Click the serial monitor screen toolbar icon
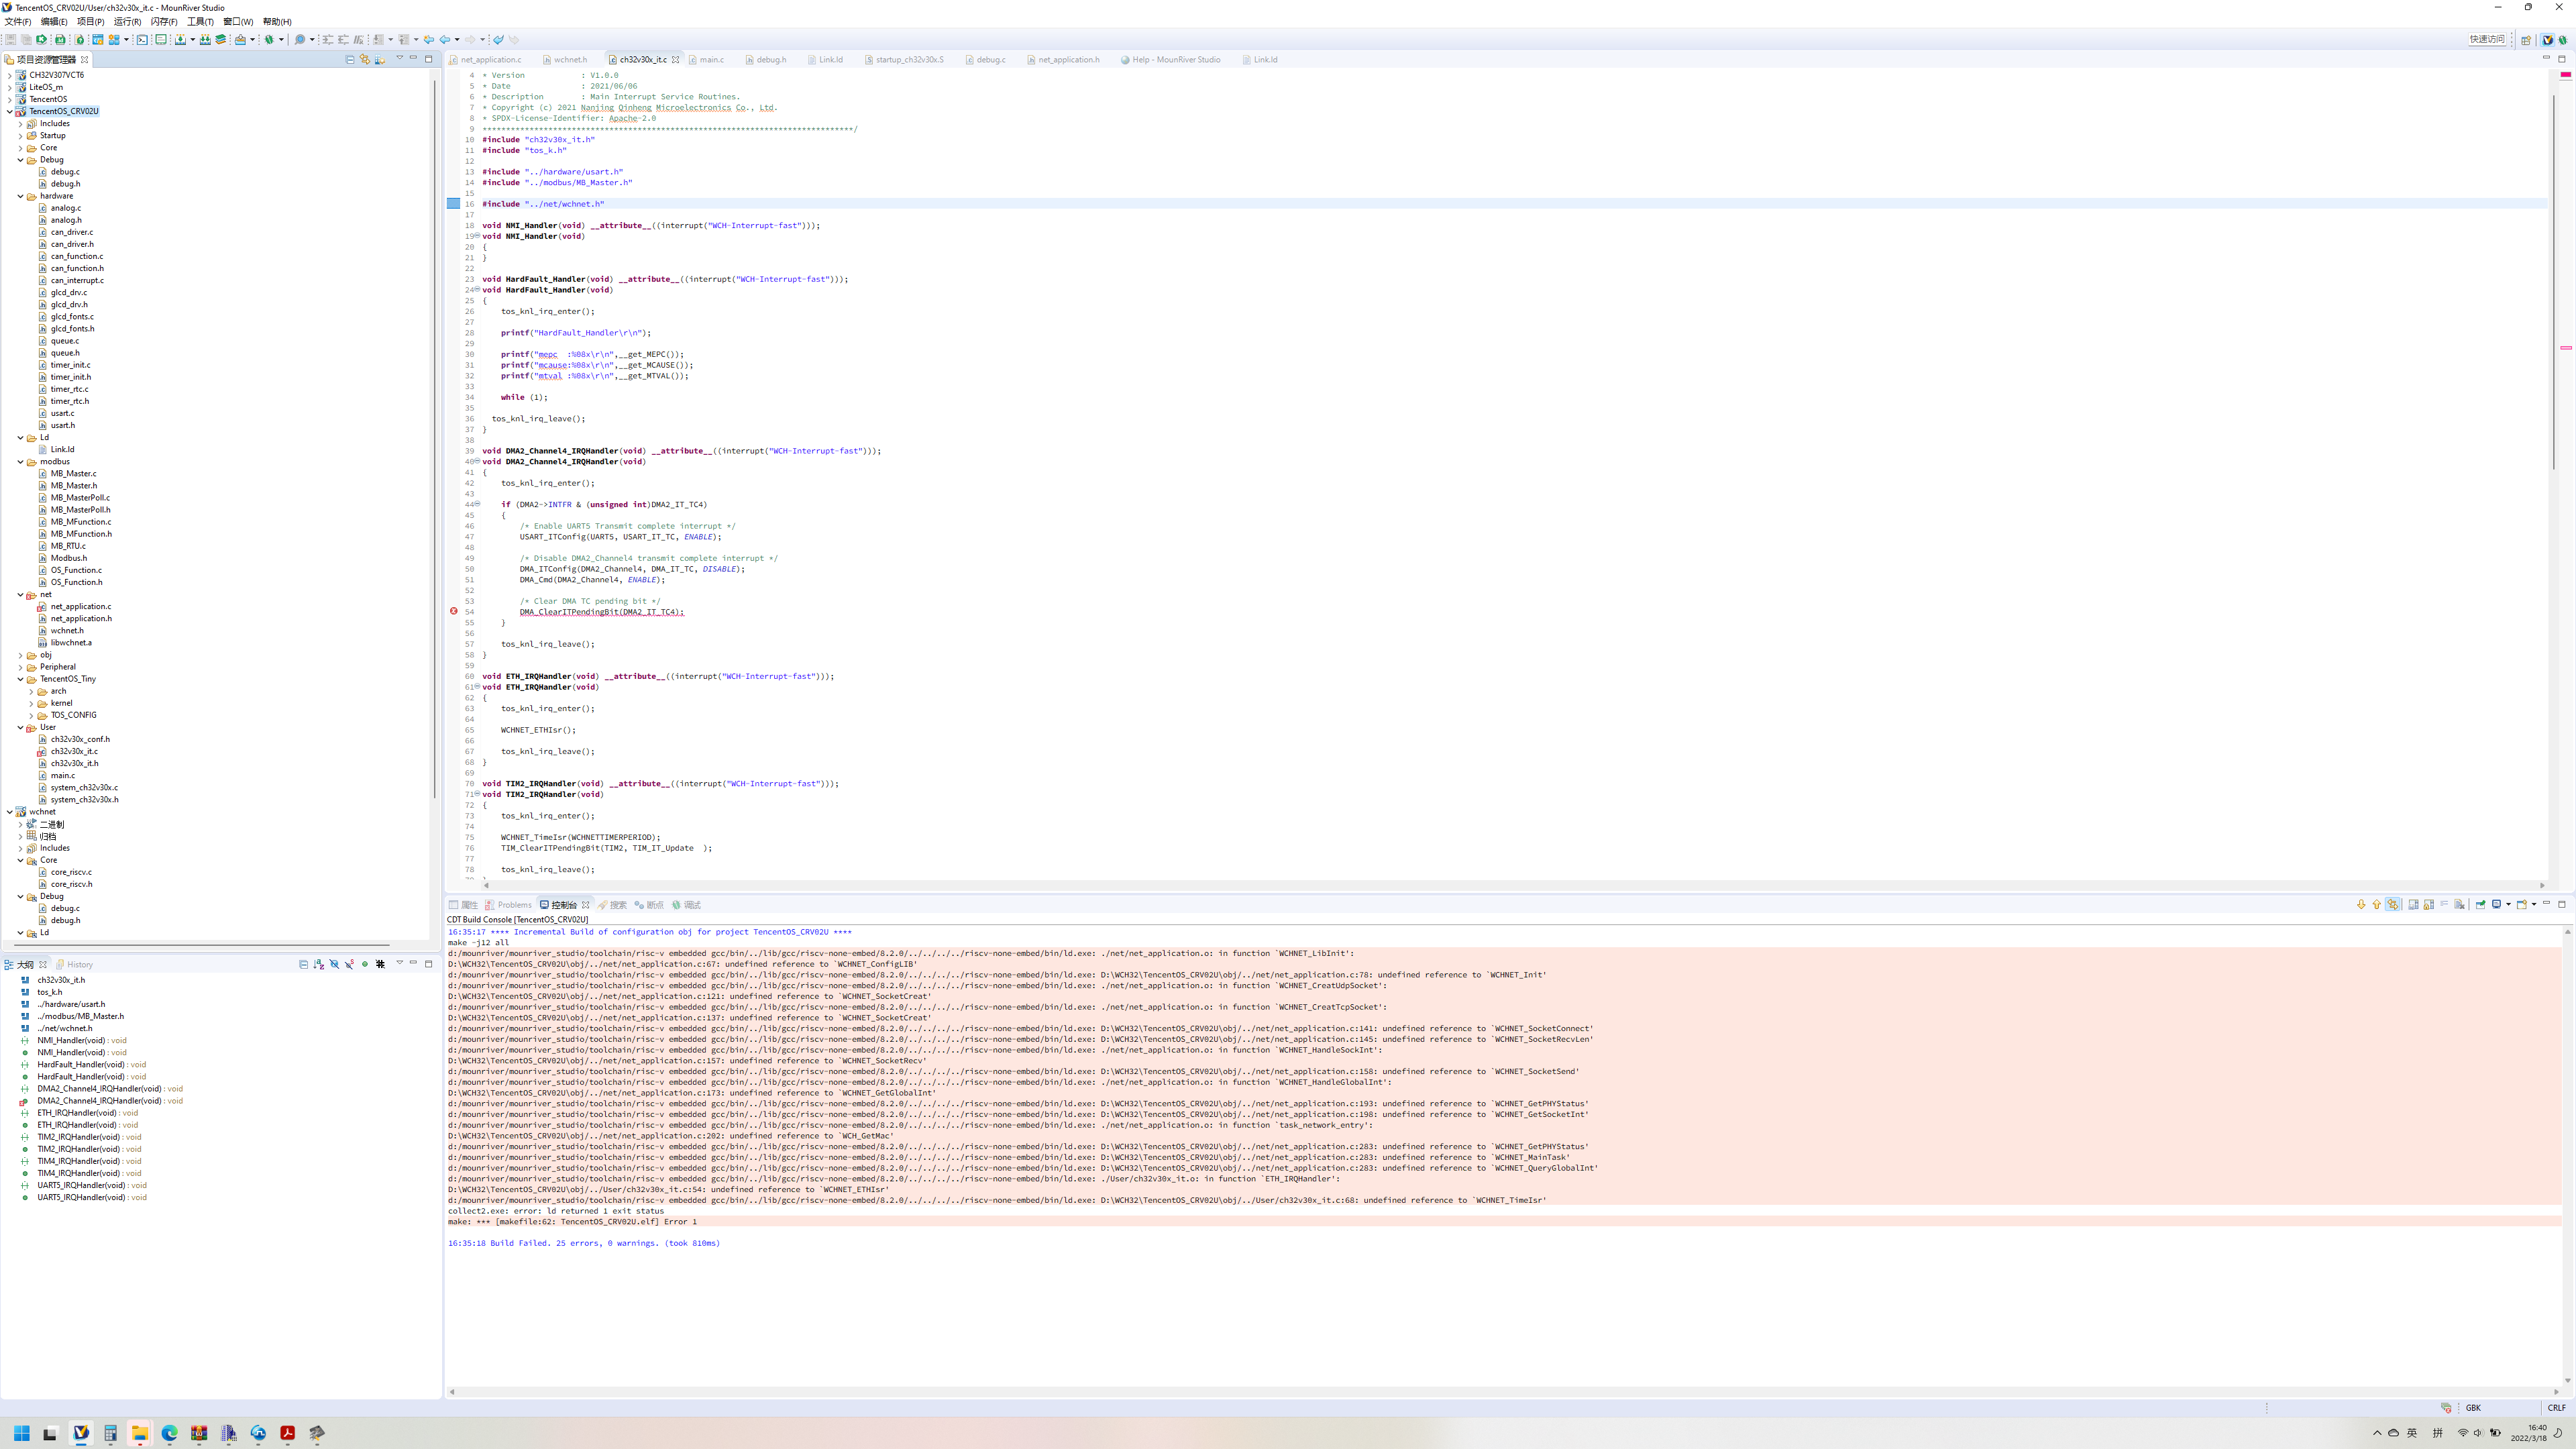 161,40
